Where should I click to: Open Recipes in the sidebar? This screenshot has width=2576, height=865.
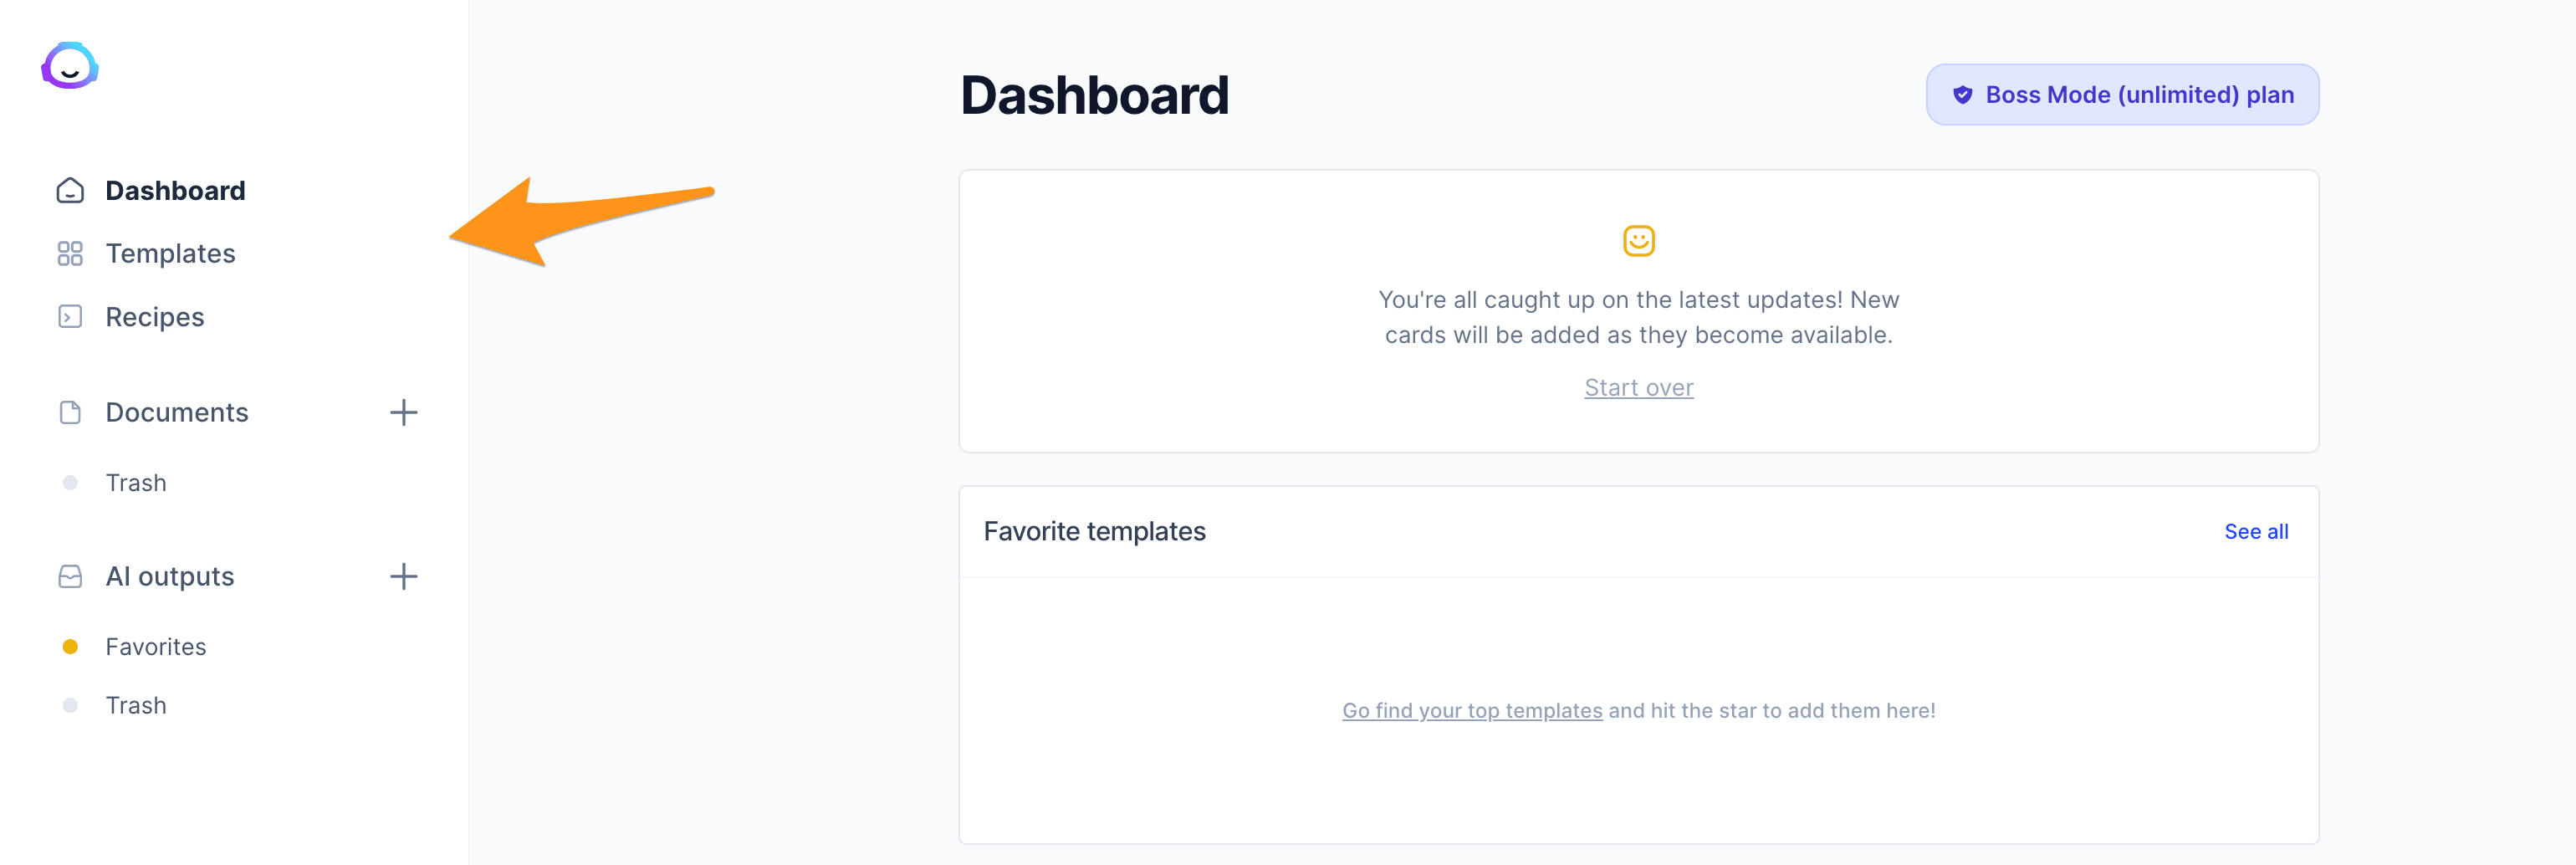[155, 317]
